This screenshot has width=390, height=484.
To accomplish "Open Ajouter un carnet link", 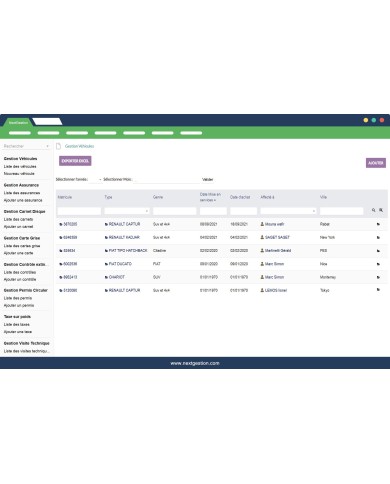I will click(x=18, y=227).
